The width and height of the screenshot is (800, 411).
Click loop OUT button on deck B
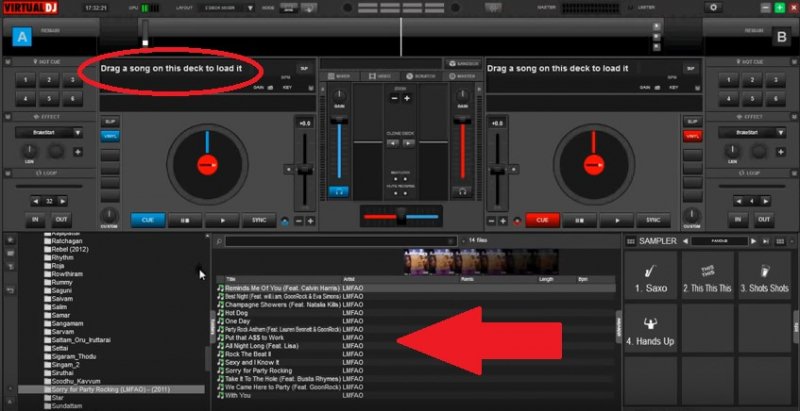[x=763, y=219]
